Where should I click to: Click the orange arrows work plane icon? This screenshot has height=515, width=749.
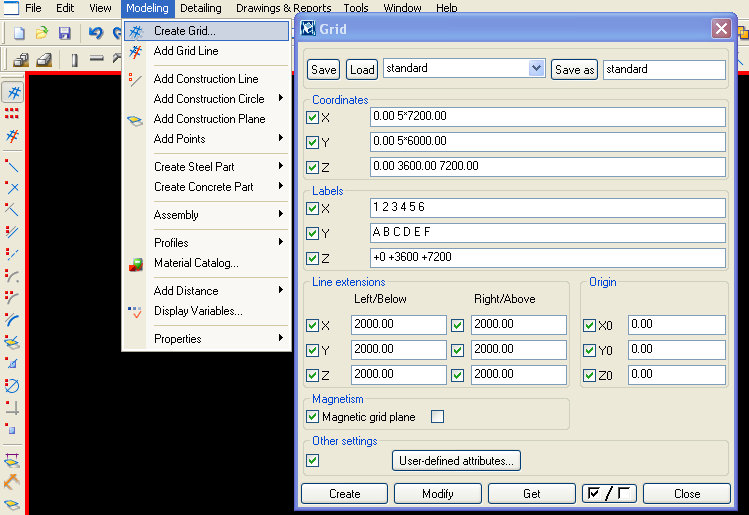pyautogui.click(x=12, y=482)
